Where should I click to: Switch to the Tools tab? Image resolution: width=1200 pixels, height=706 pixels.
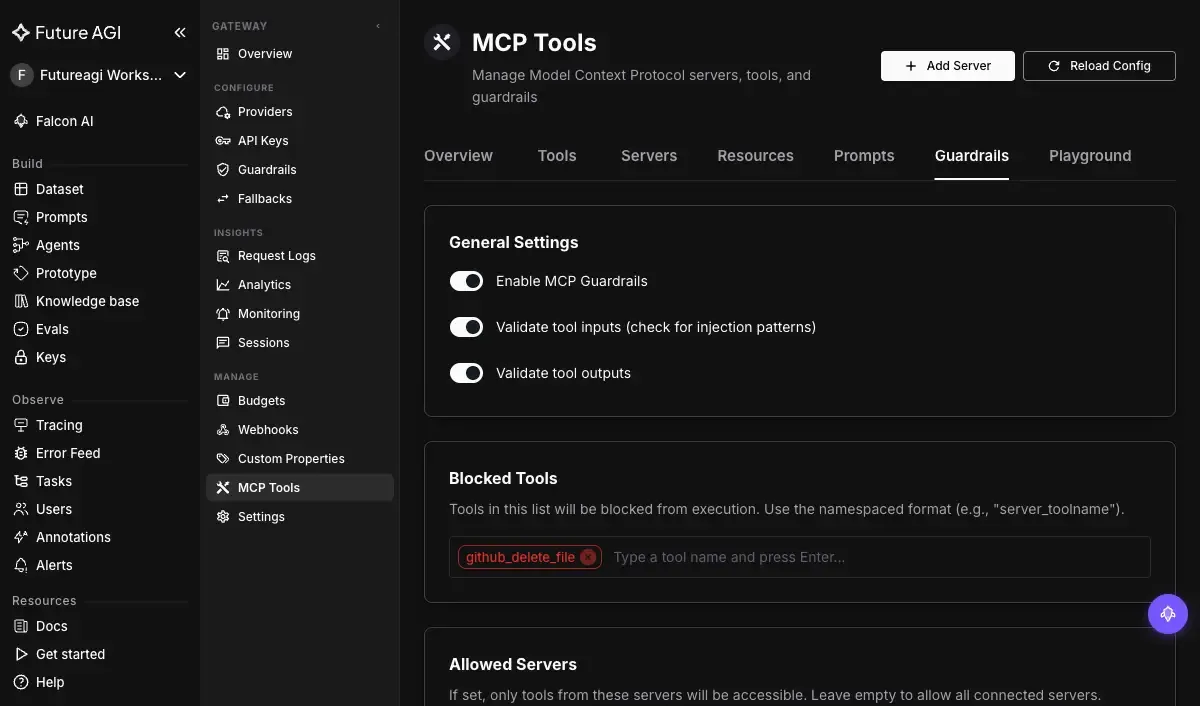click(557, 156)
